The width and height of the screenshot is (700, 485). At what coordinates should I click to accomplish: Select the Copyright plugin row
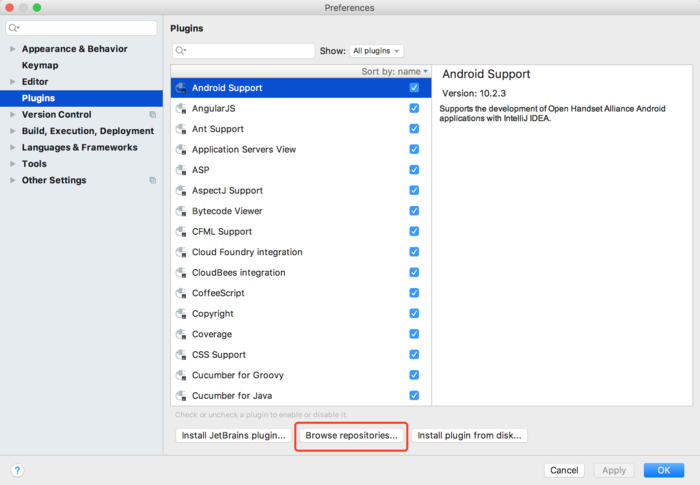[x=301, y=314]
